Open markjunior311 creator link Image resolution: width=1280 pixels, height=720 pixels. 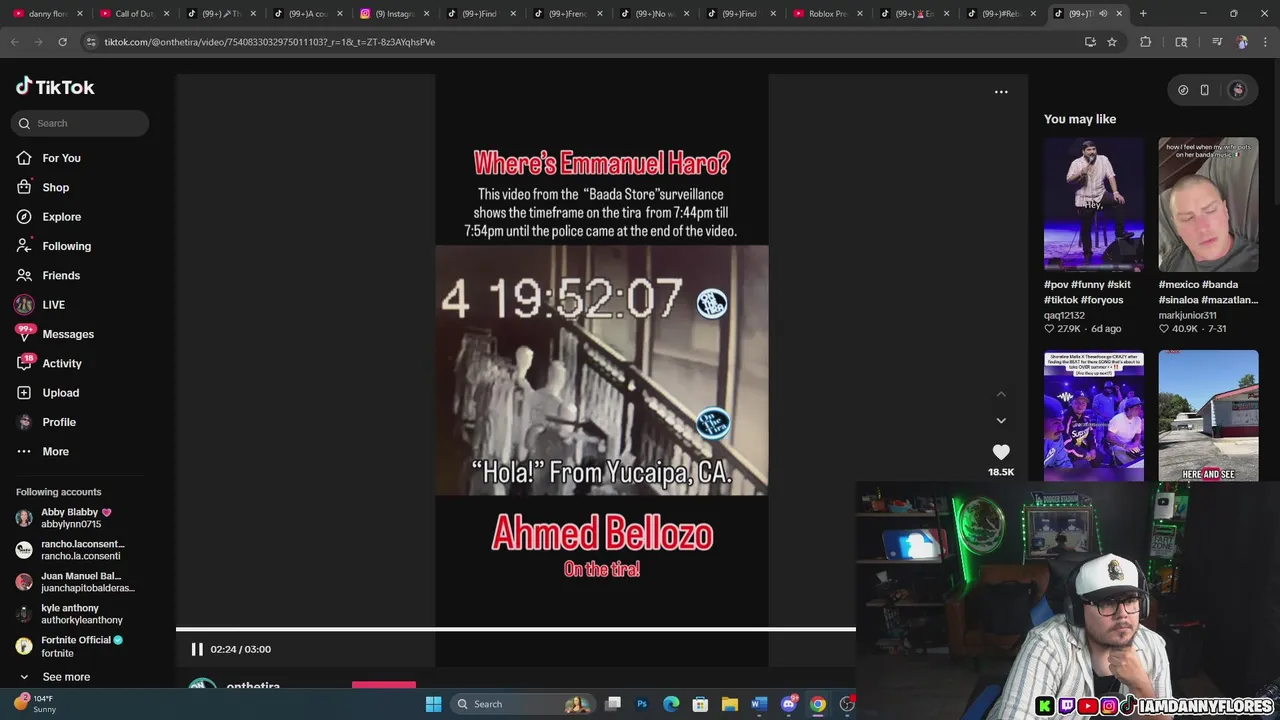coord(1188,315)
